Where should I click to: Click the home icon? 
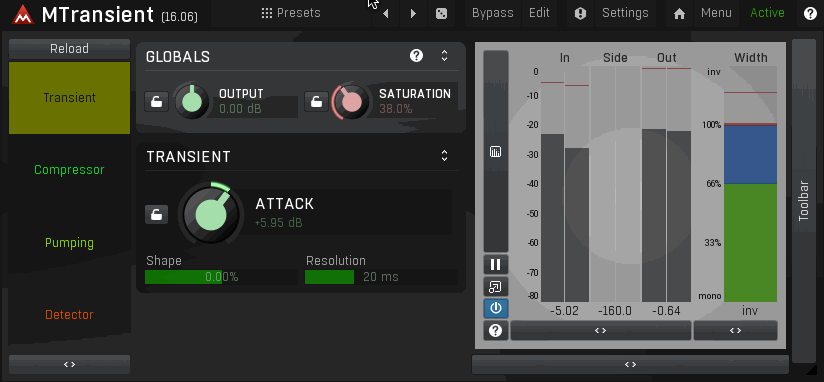click(679, 13)
